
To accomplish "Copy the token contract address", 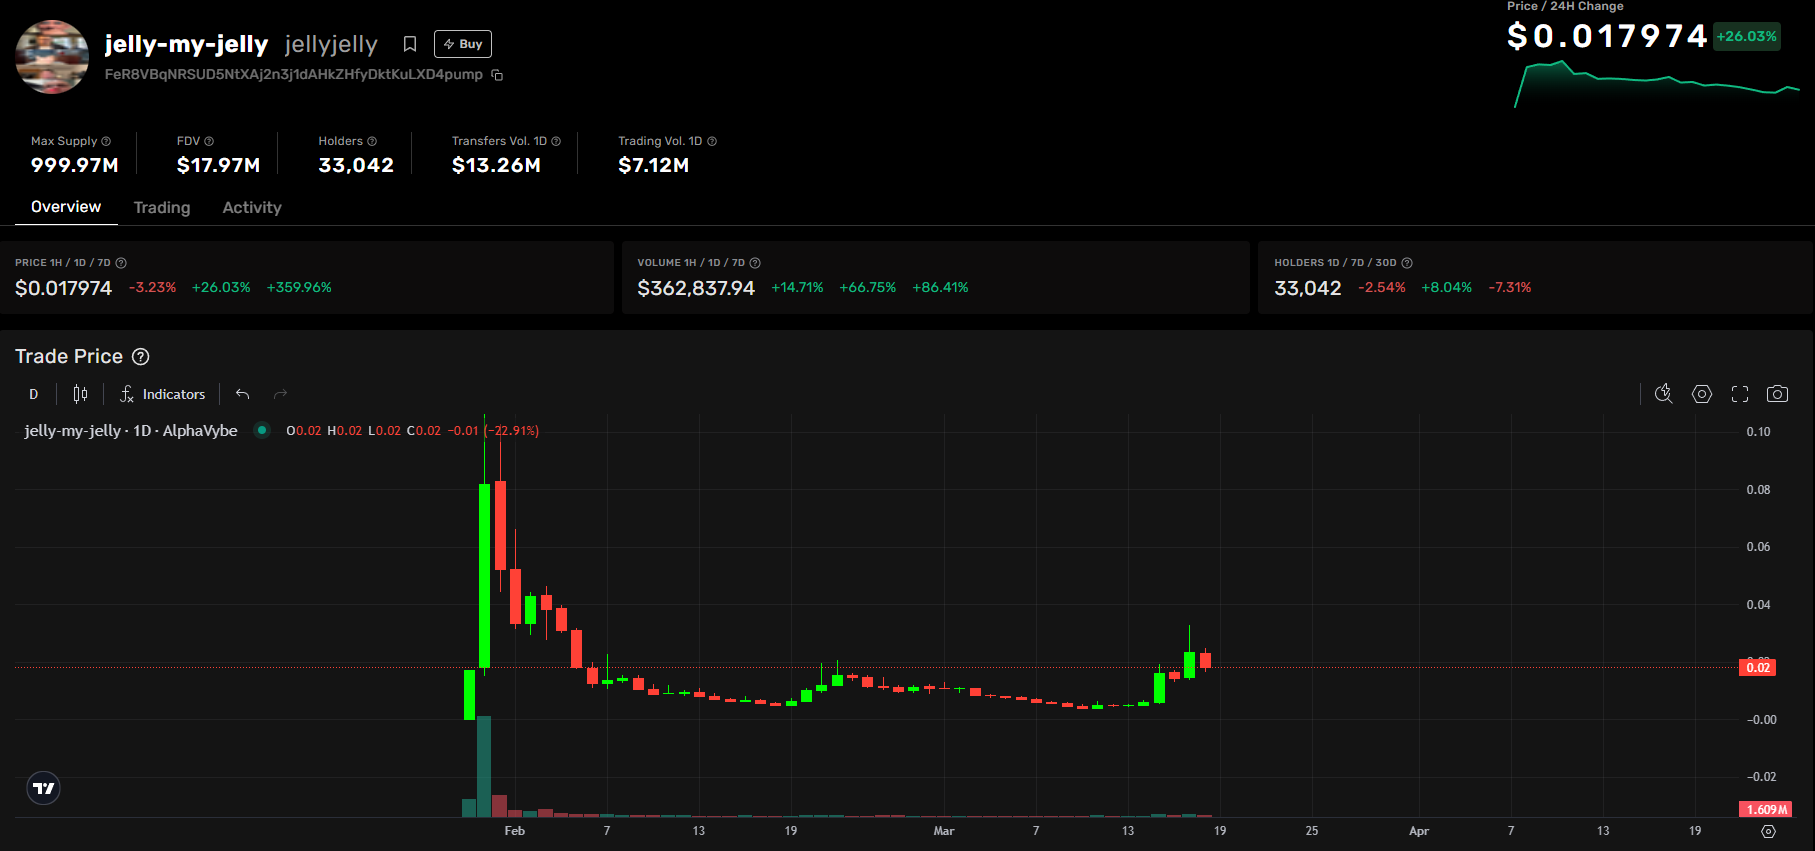I will pyautogui.click(x=497, y=75).
